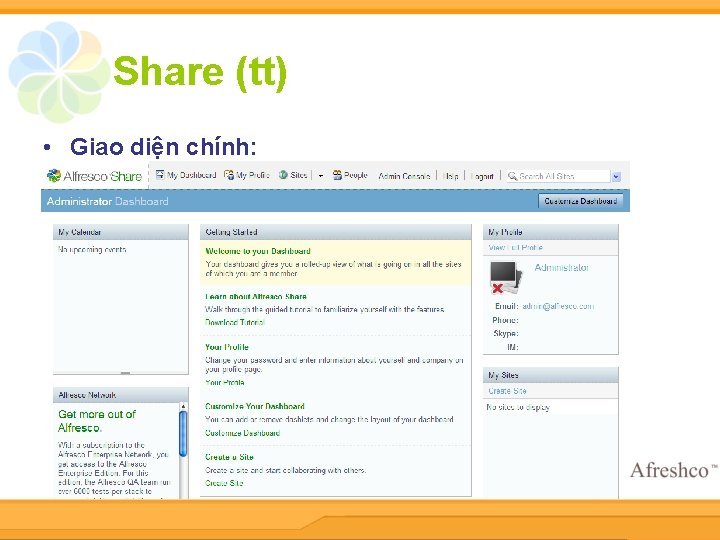Click the 'Administrator Dashboard' title
The width and height of the screenshot is (720, 540).
107,201
